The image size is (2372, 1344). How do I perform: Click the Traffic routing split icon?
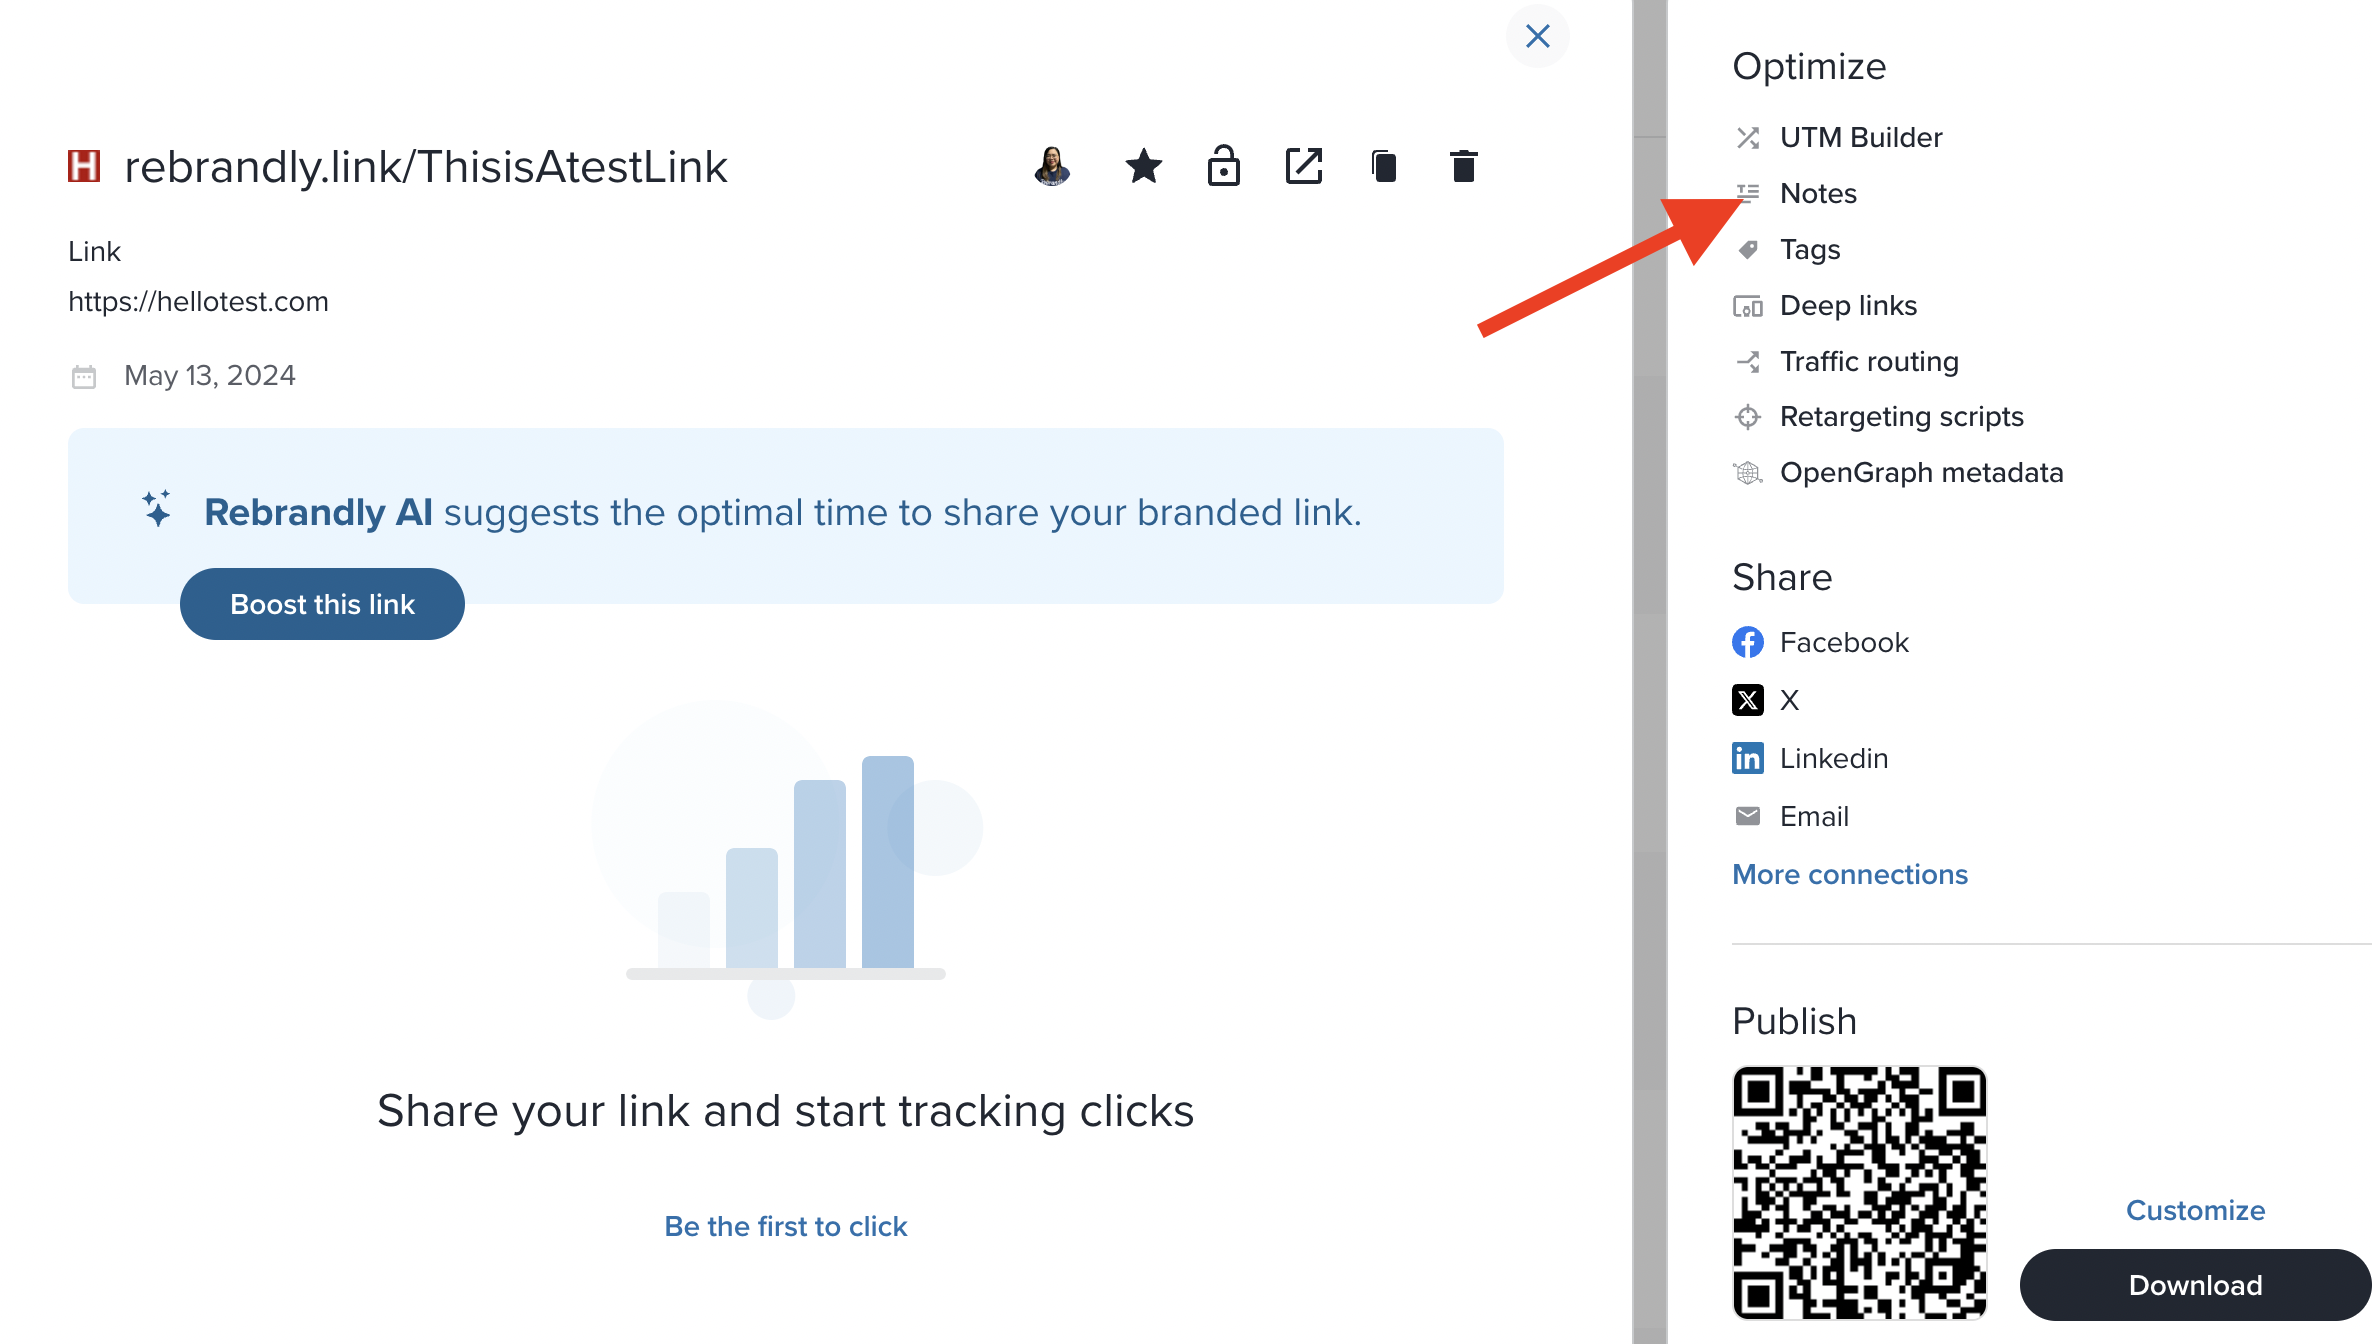tap(1748, 362)
